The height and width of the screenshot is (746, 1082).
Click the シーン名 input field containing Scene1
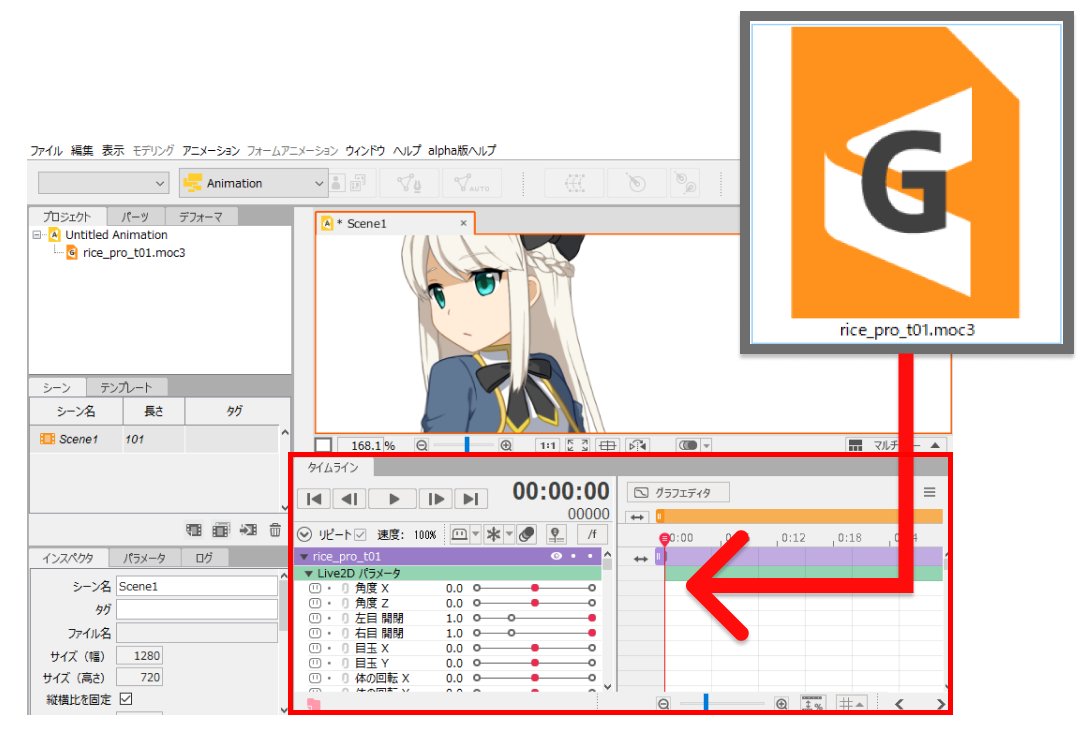[197, 586]
